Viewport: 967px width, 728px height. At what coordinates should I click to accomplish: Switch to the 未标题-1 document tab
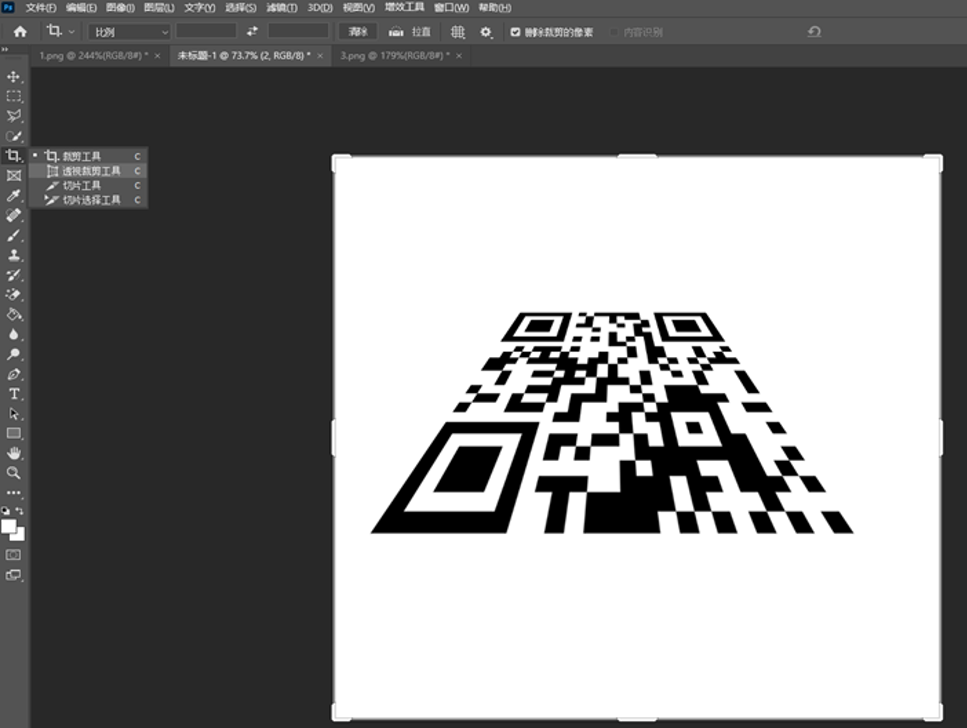(x=244, y=56)
